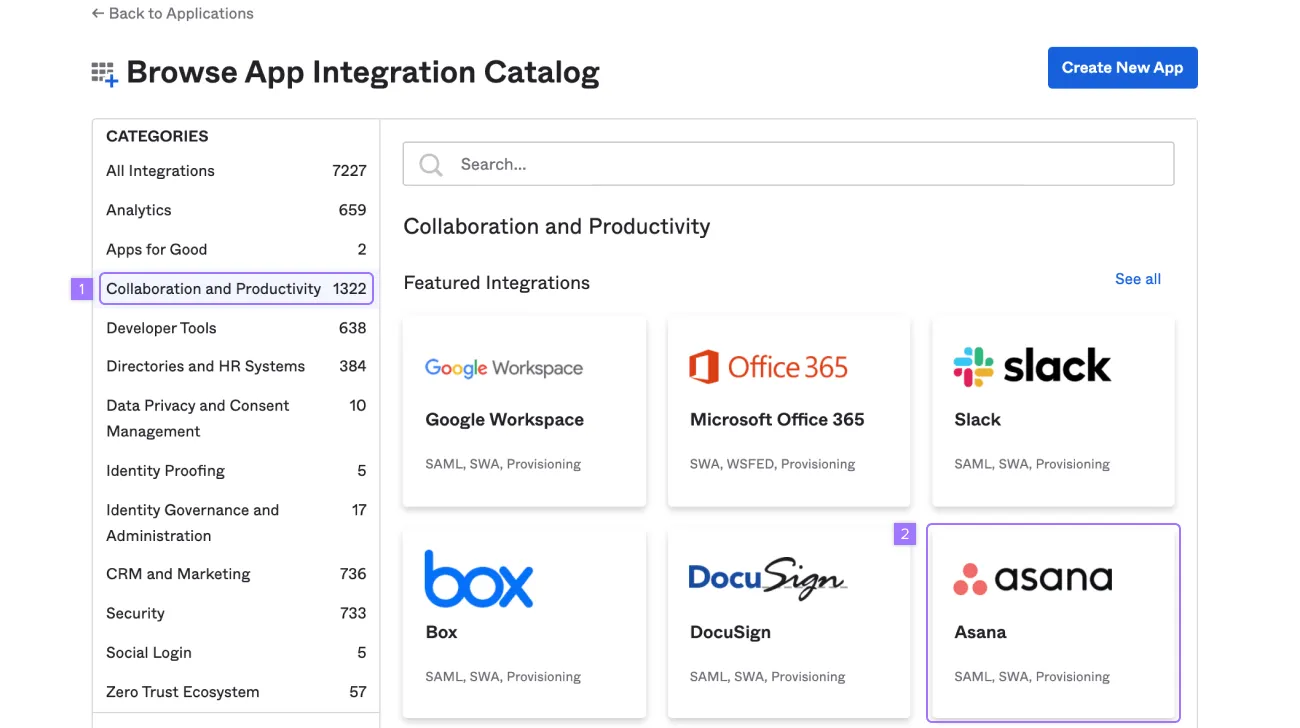Open the Security category
Image resolution: width=1300 pixels, height=728 pixels.
[135, 613]
